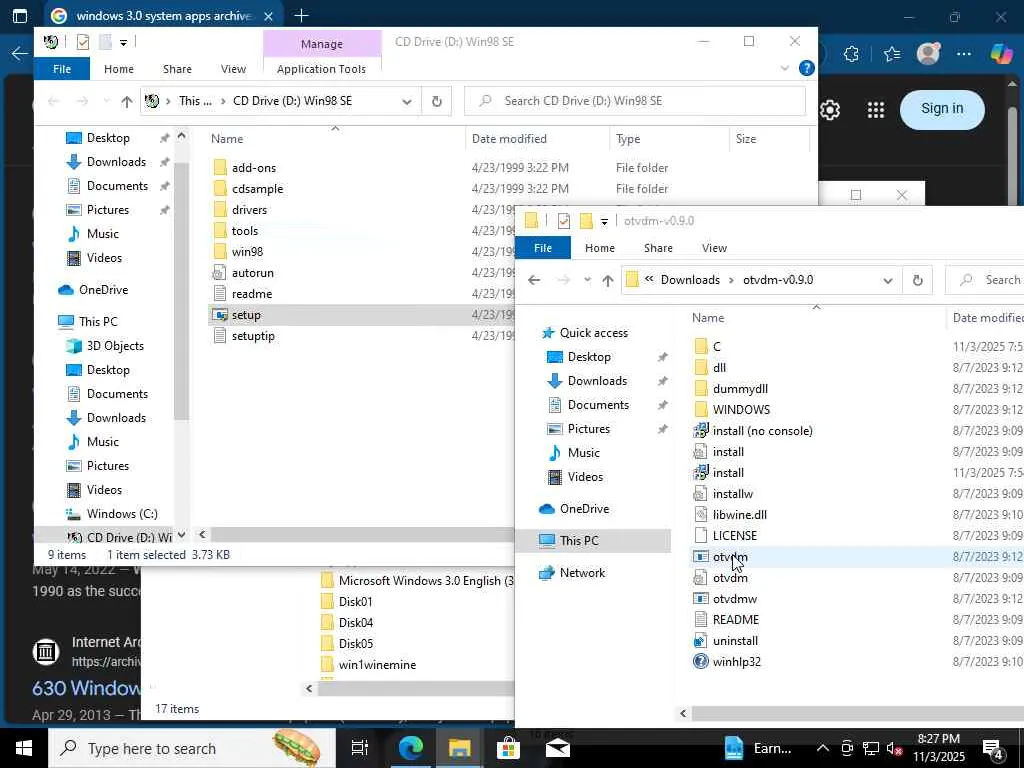Image resolution: width=1024 pixels, height=768 pixels.
Task: Open the Home tab in CD Drive window
Action: [118, 69]
